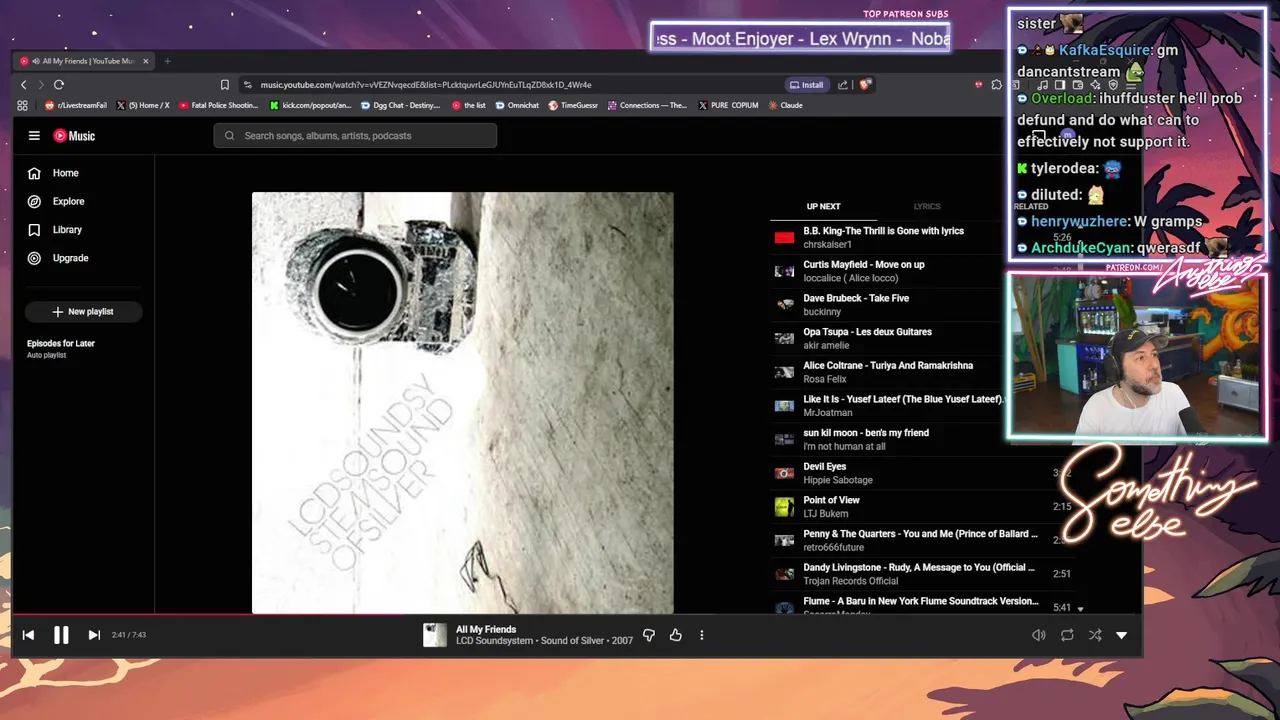Click the YouTube Music logo
1280x720 pixels.
point(74,136)
